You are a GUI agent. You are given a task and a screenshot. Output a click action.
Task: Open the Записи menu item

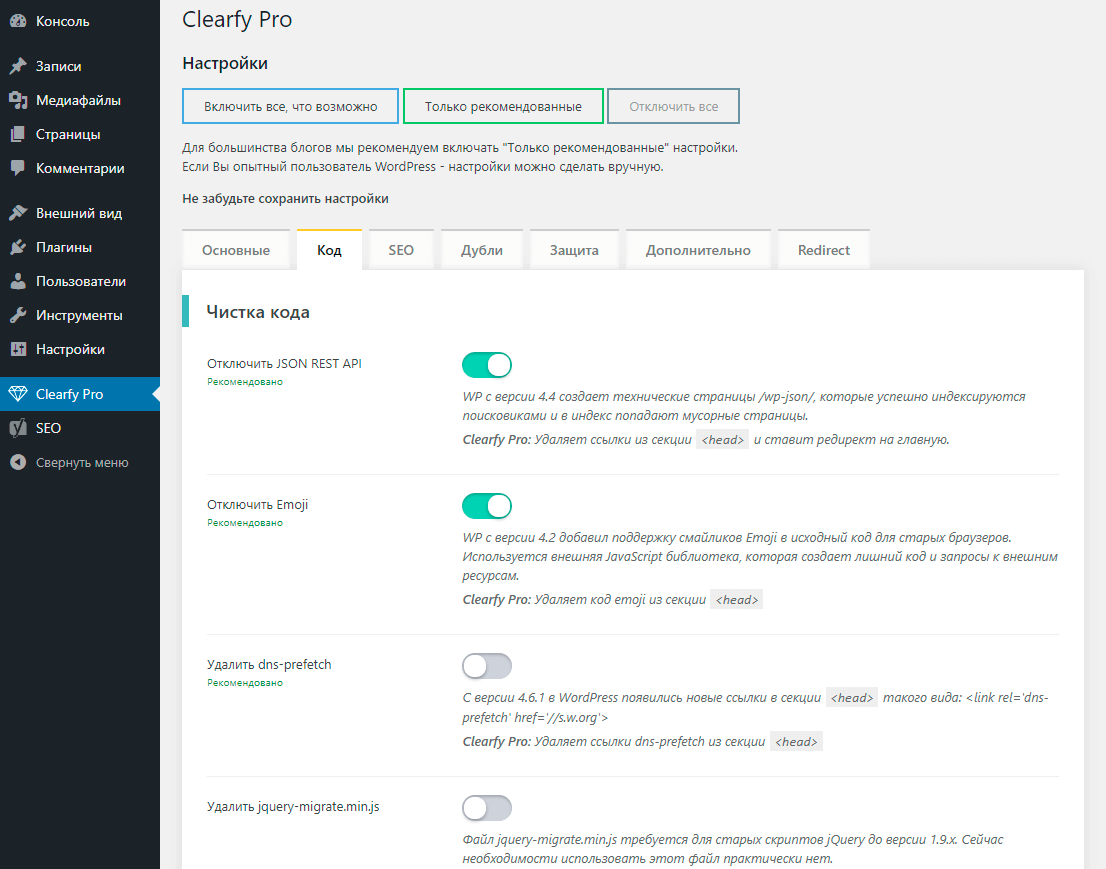(80, 66)
